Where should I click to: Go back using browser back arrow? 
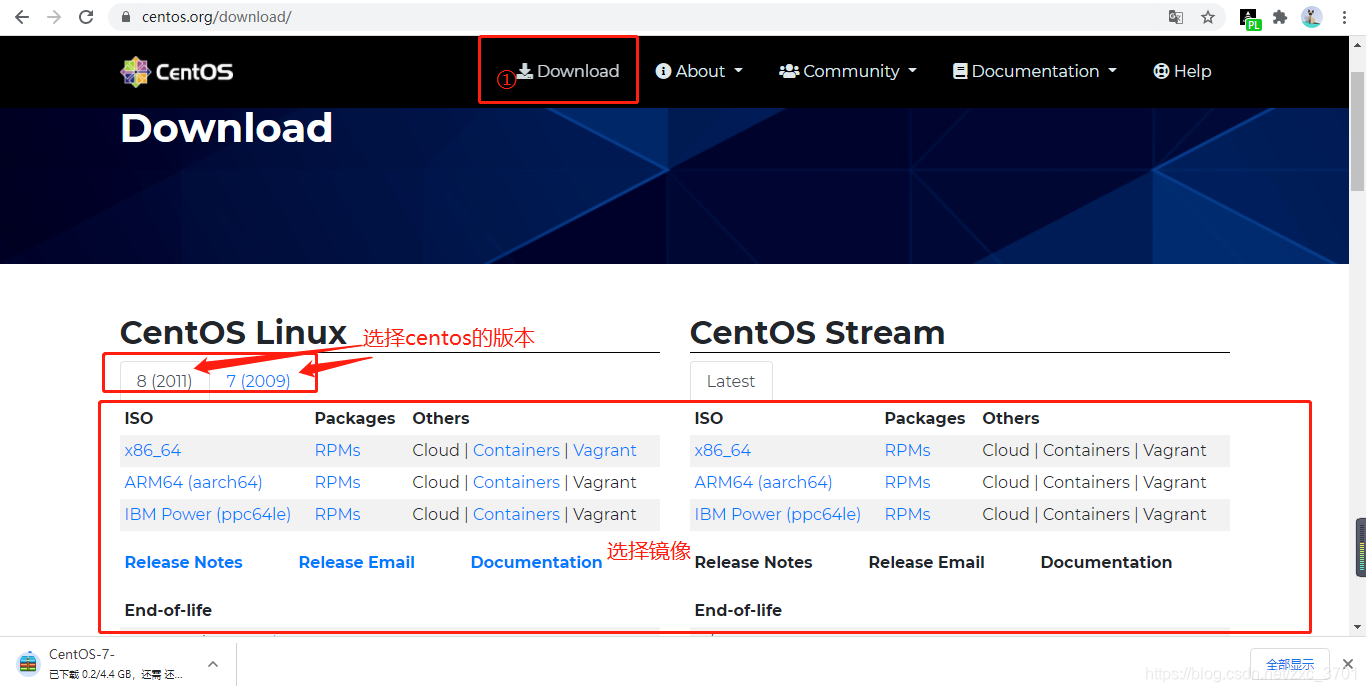22,17
